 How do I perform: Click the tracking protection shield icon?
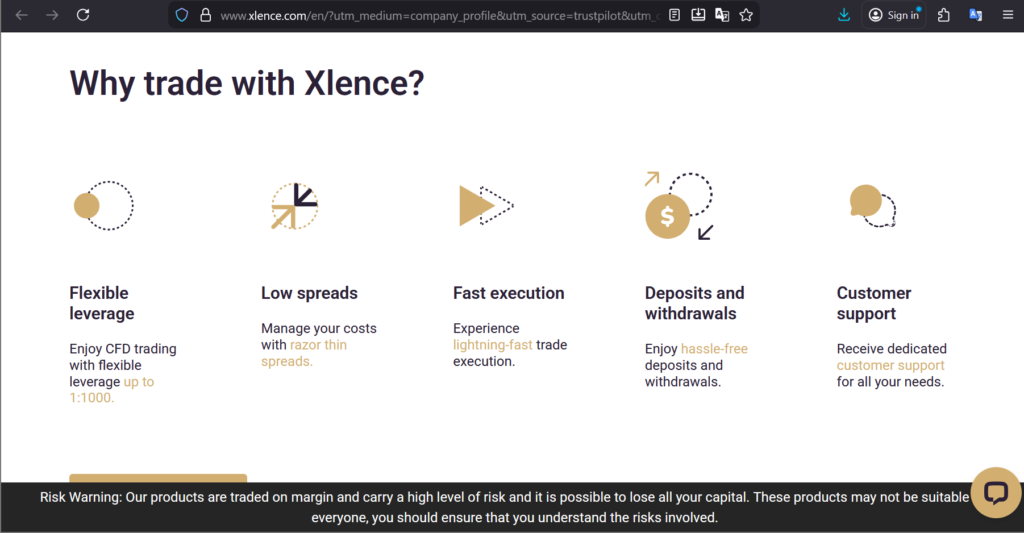pyautogui.click(x=181, y=15)
